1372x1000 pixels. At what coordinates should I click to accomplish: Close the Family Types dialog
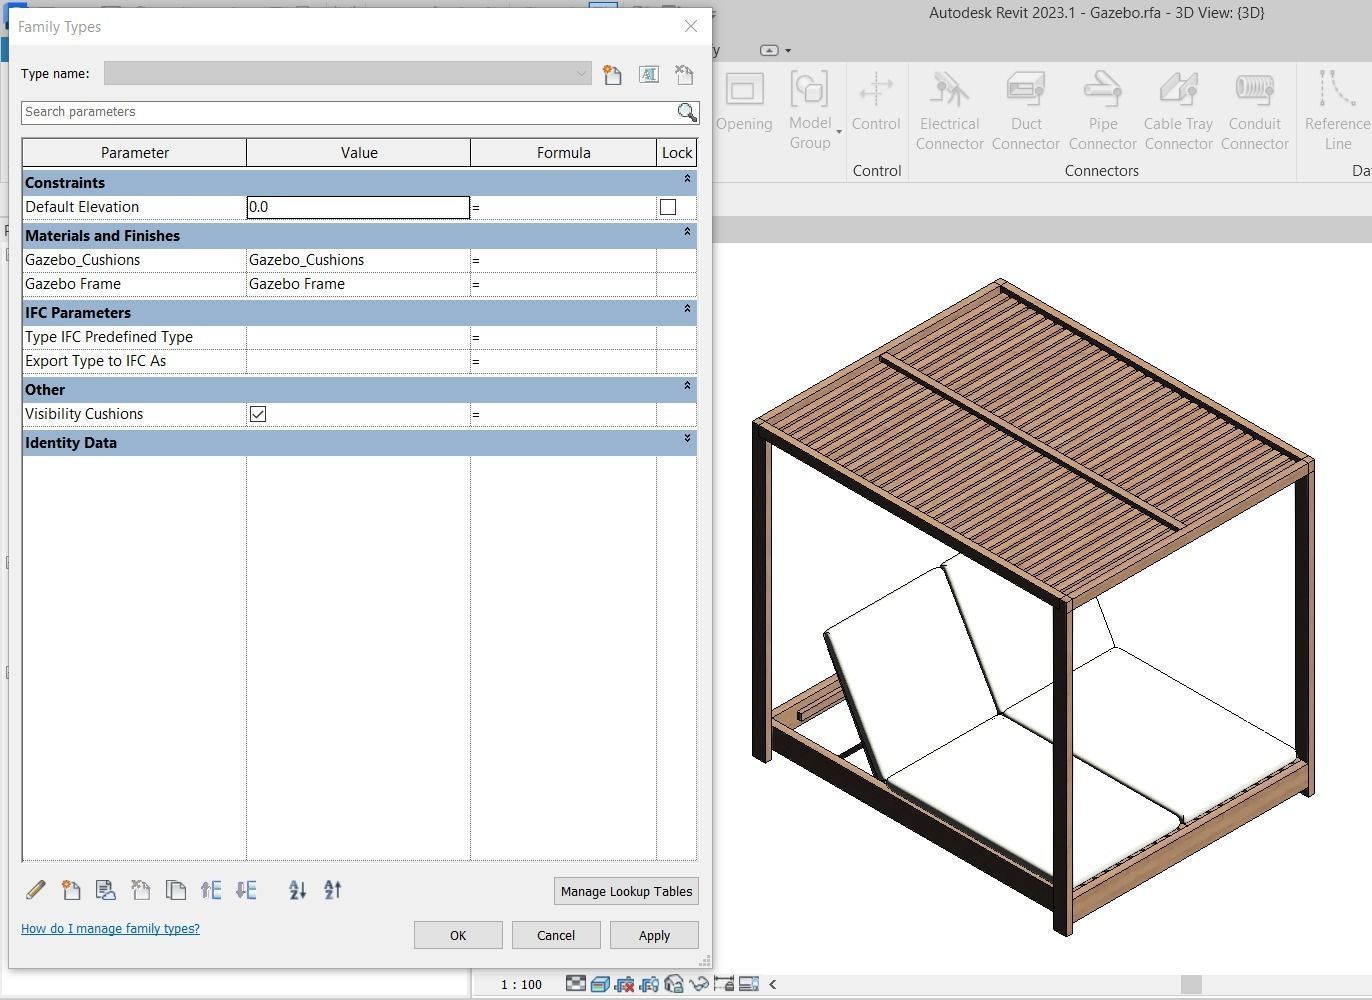coord(691,26)
